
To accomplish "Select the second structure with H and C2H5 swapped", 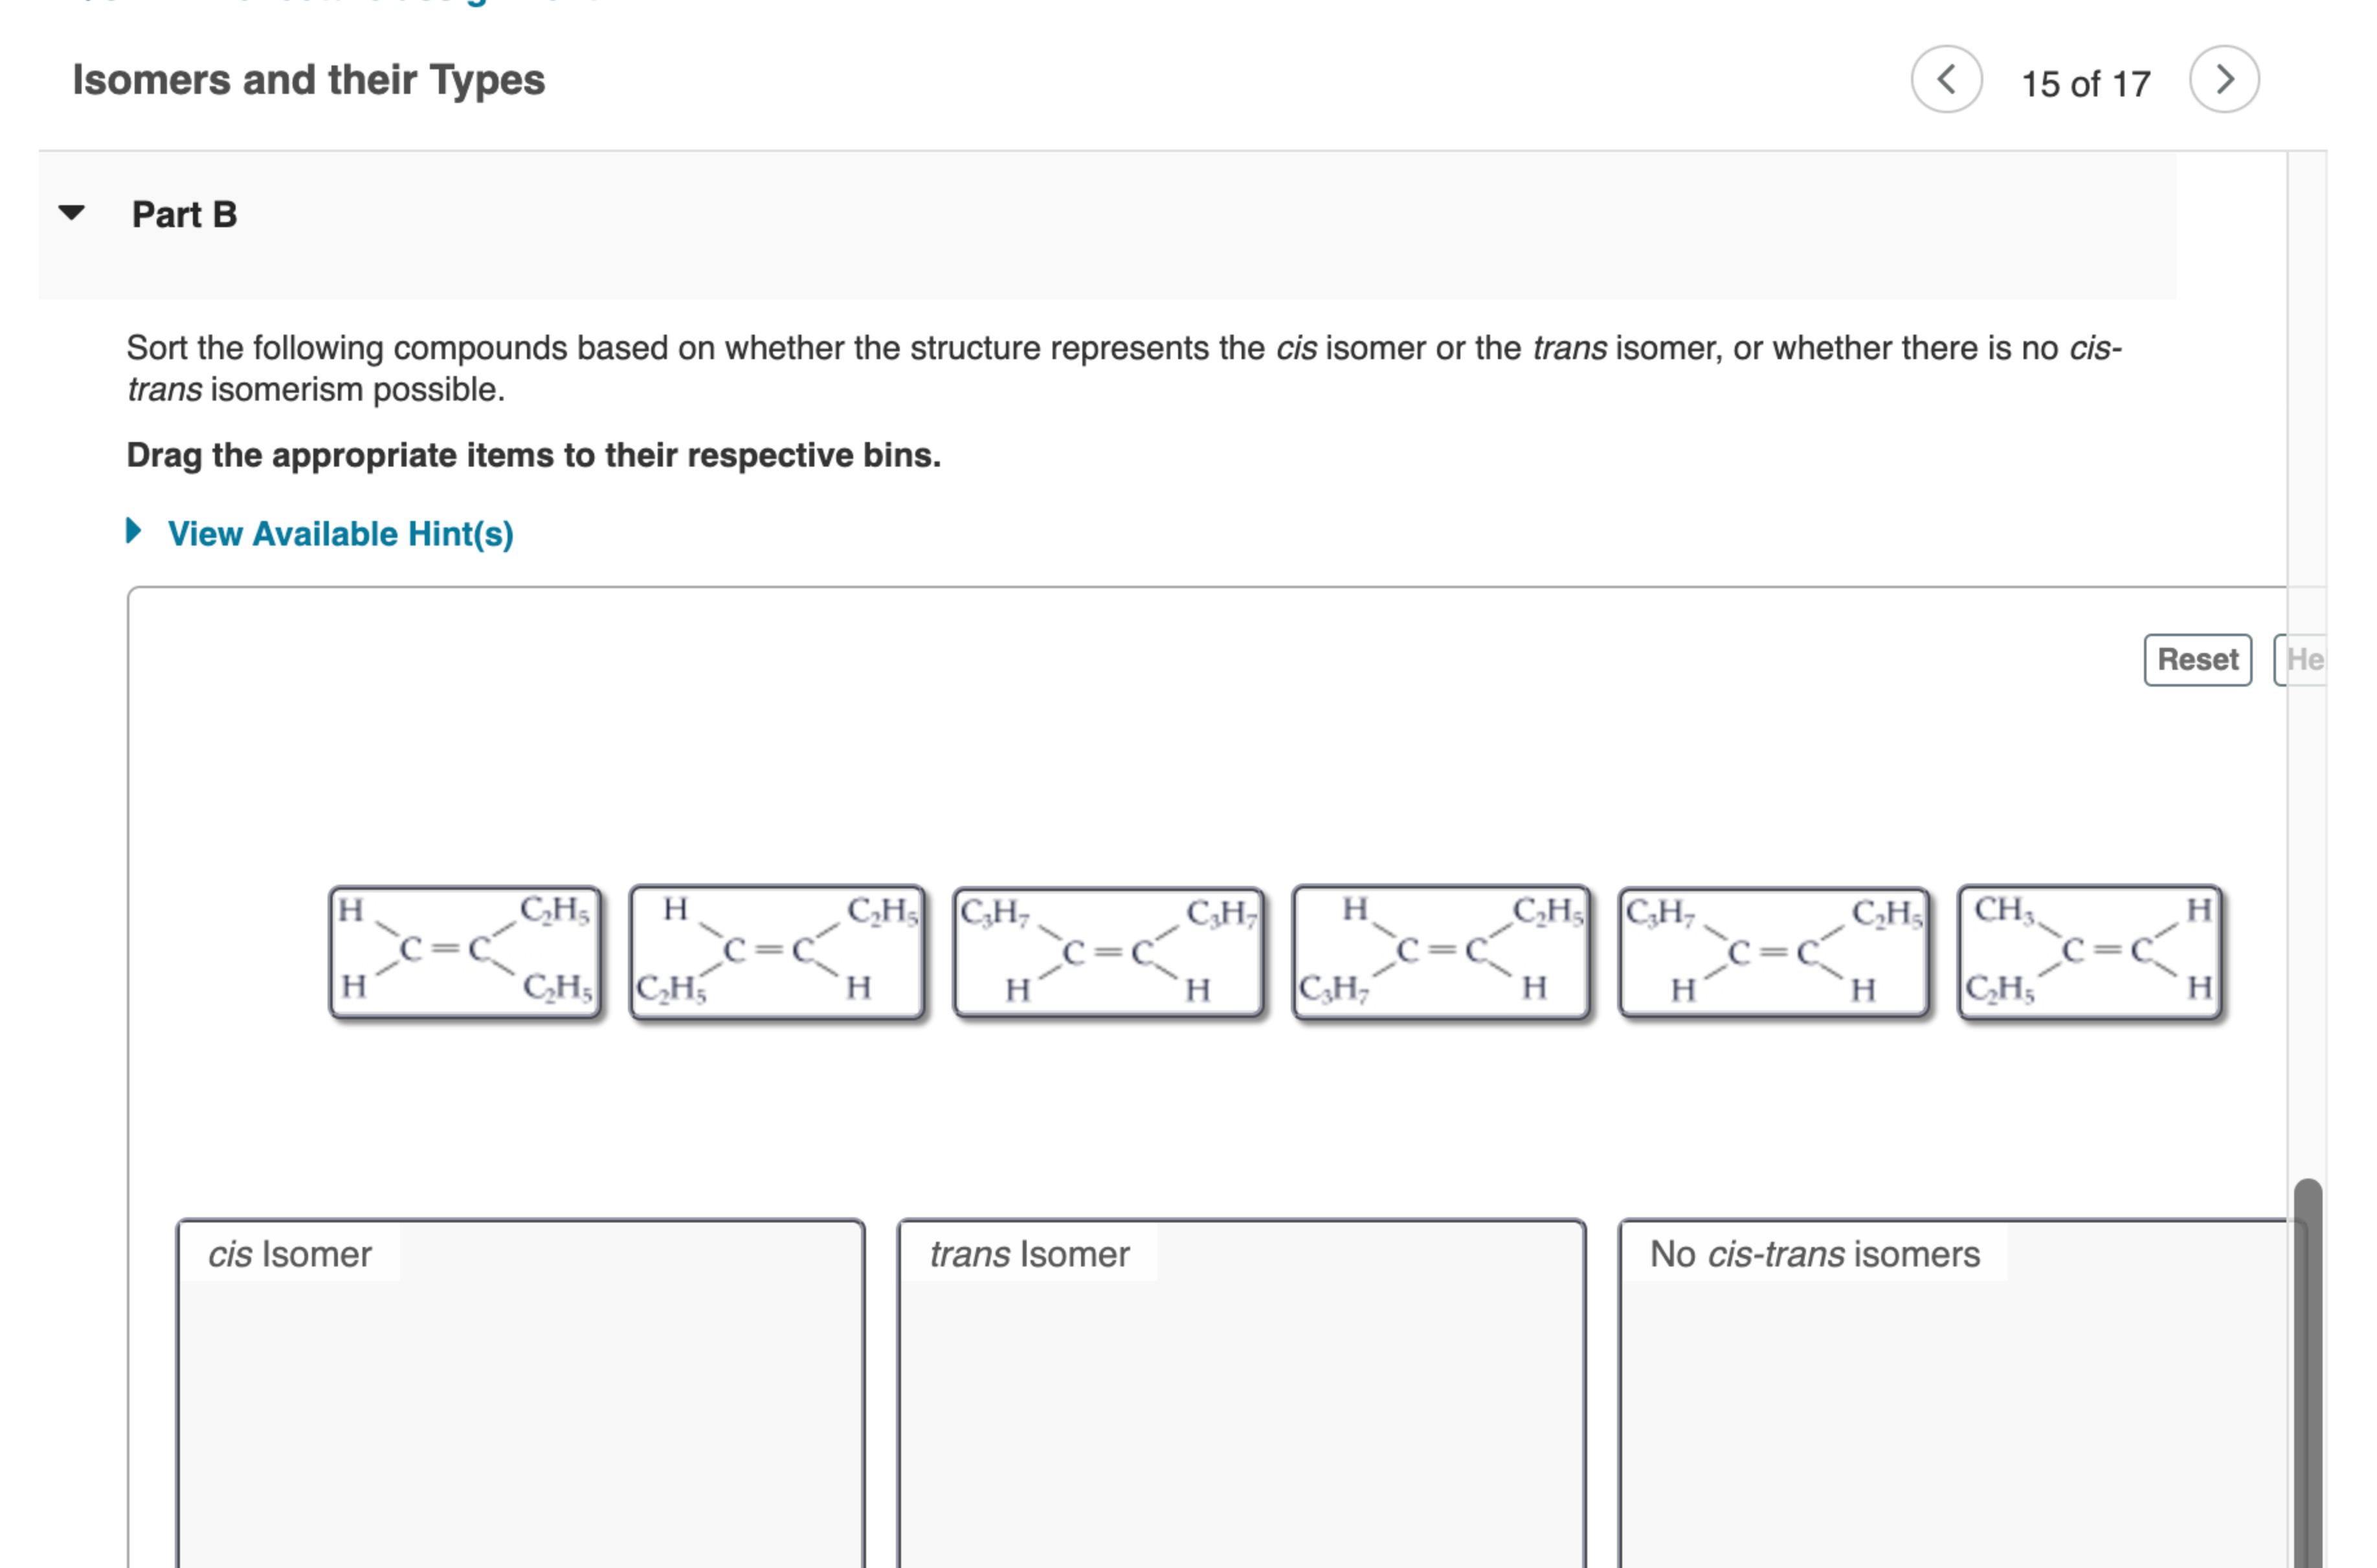I will coord(778,950).
